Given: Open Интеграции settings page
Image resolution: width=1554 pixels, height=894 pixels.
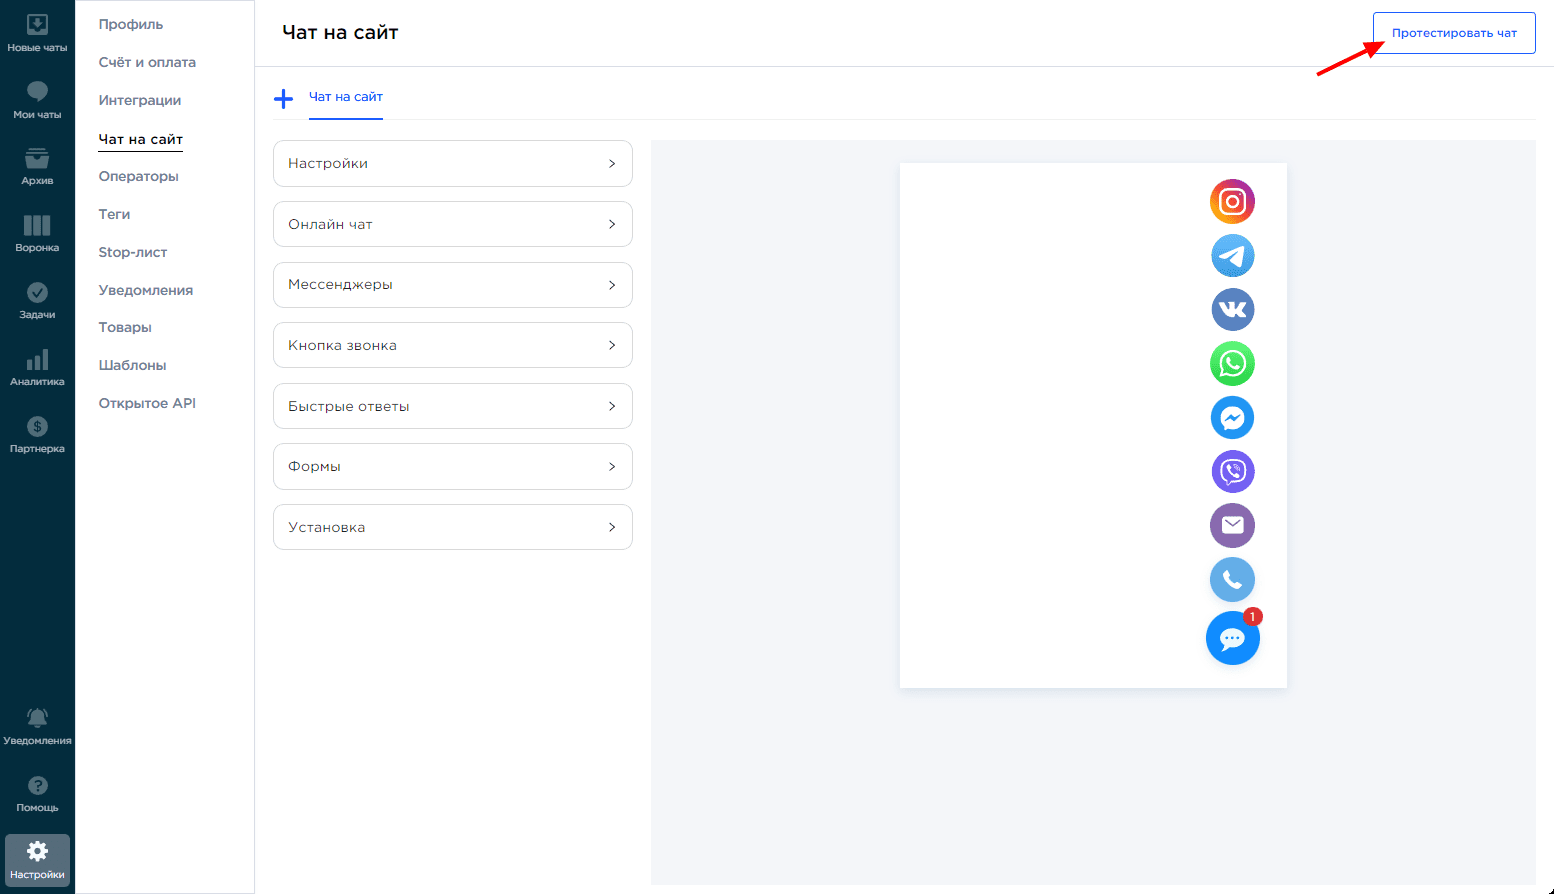Looking at the screenshot, I should 140,101.
